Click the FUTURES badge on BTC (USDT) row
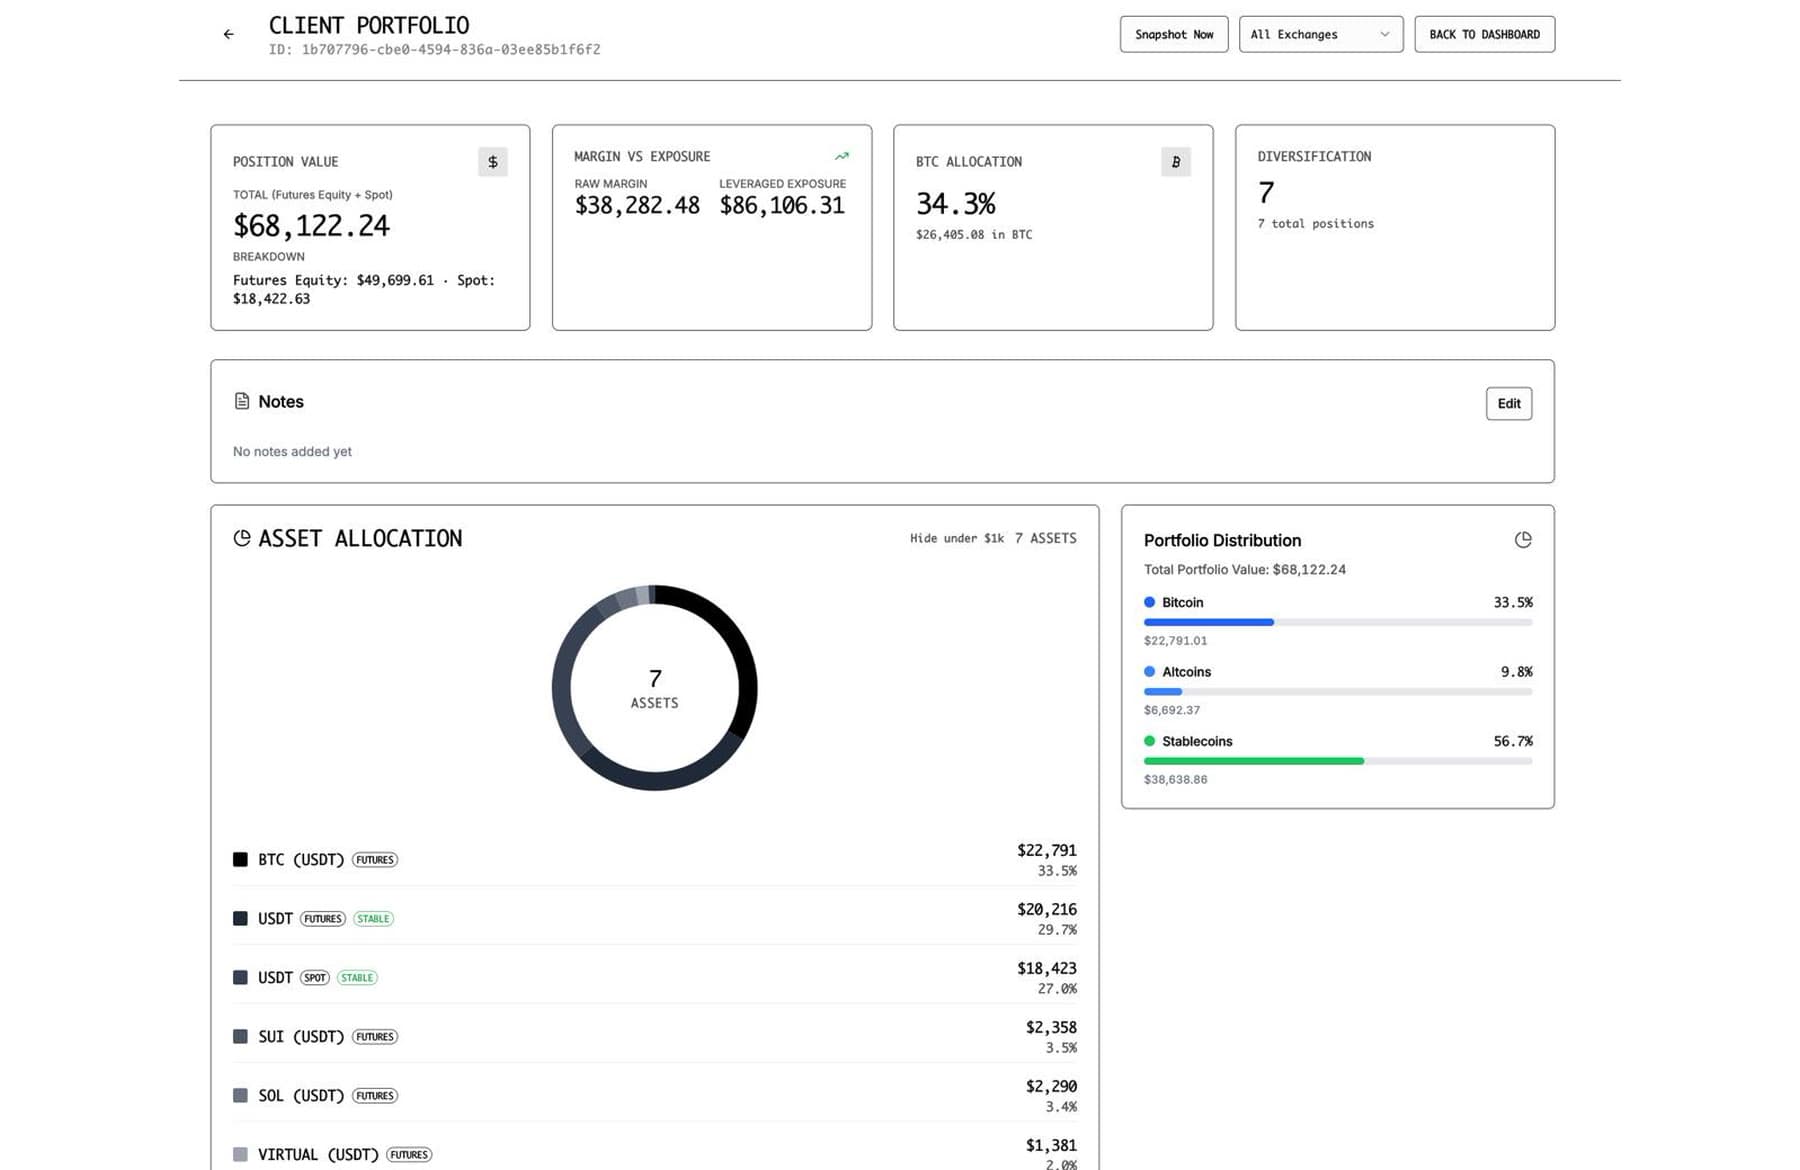1800x1170 pixels. [x=375, y=860]
